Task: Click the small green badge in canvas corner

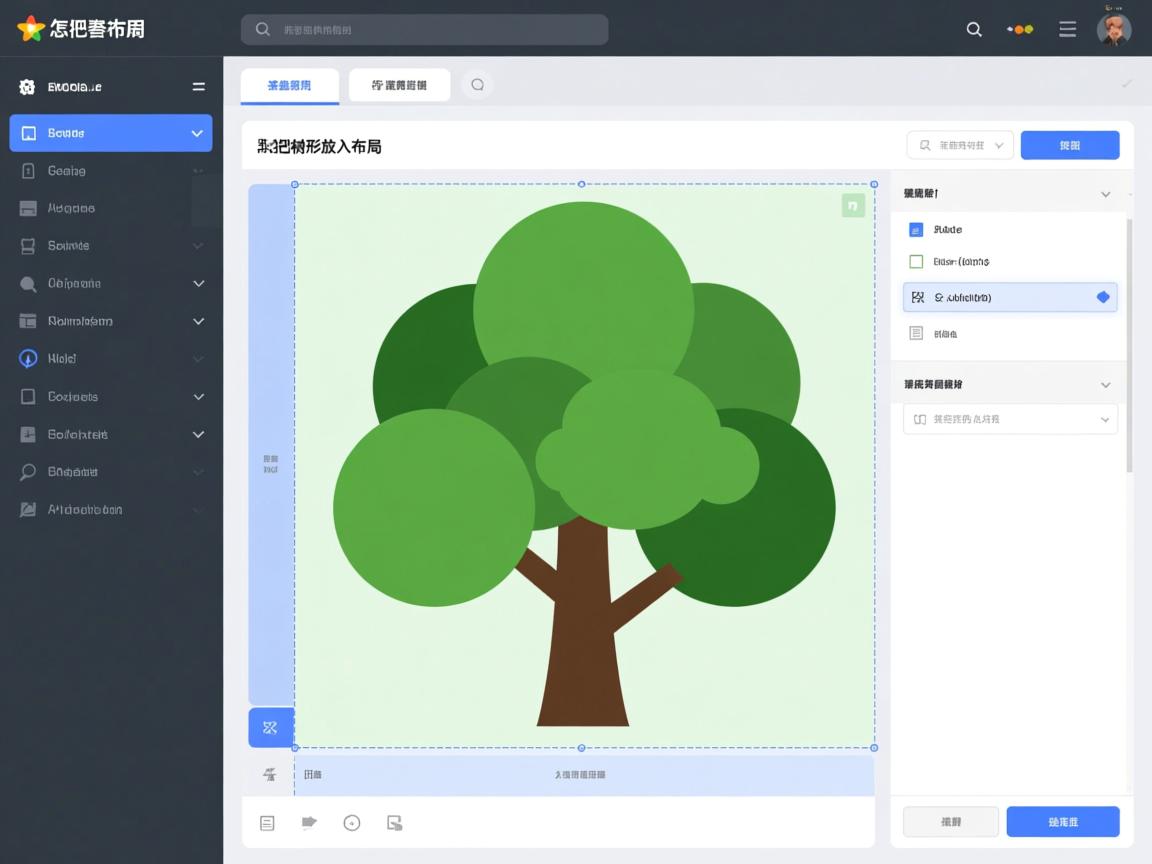Action: coord(852,206)
